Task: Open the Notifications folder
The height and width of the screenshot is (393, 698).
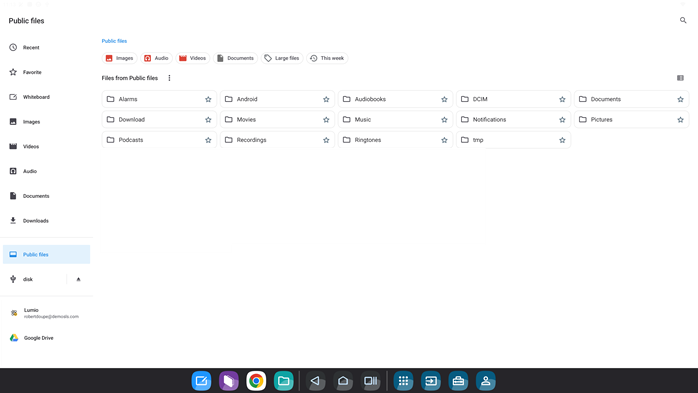Action: click(x=513, y=120)
